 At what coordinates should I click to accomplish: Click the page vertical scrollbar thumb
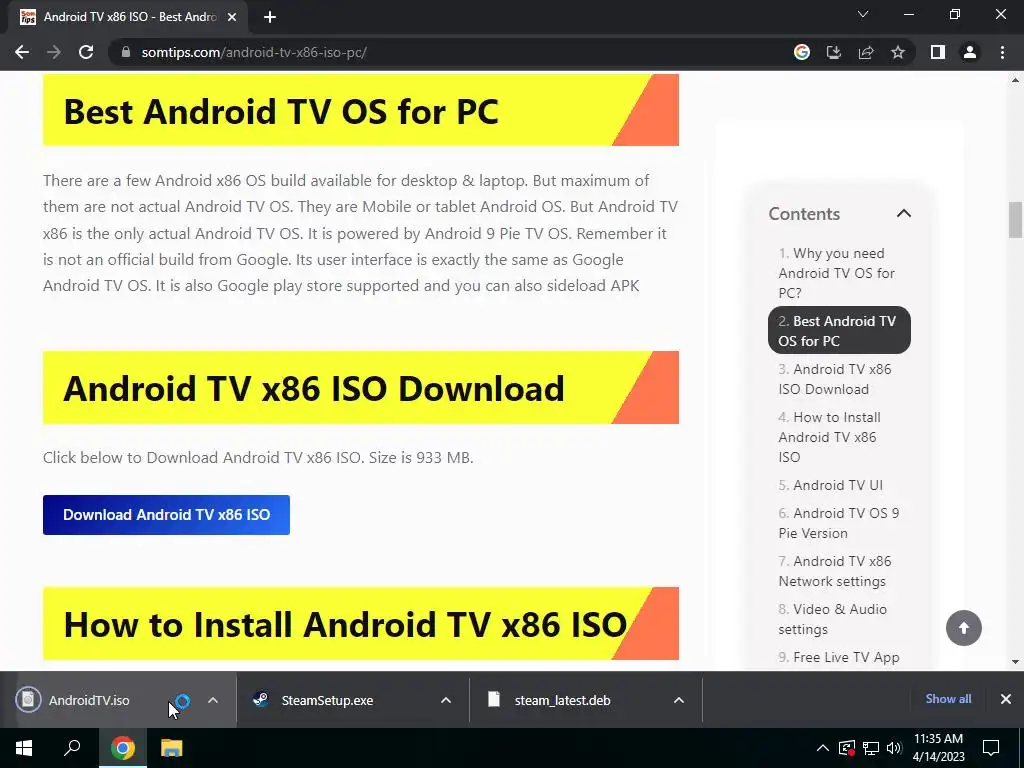[1016, 220]
